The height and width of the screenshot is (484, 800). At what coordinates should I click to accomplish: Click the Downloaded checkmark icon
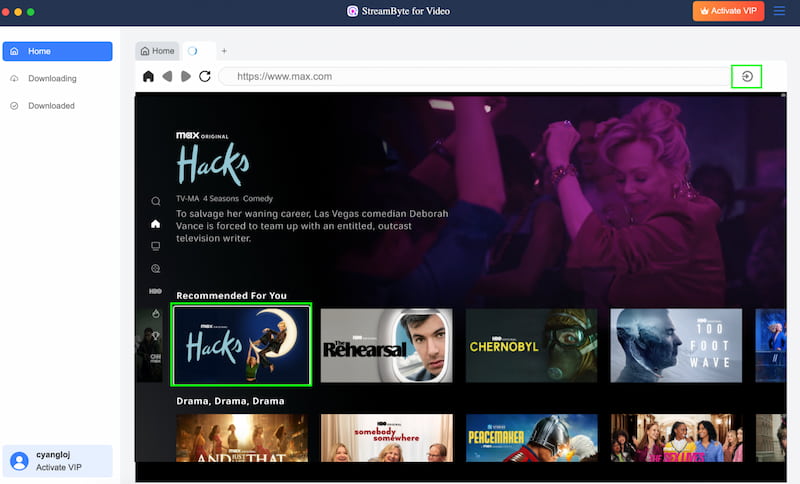[x=14, y=106]
